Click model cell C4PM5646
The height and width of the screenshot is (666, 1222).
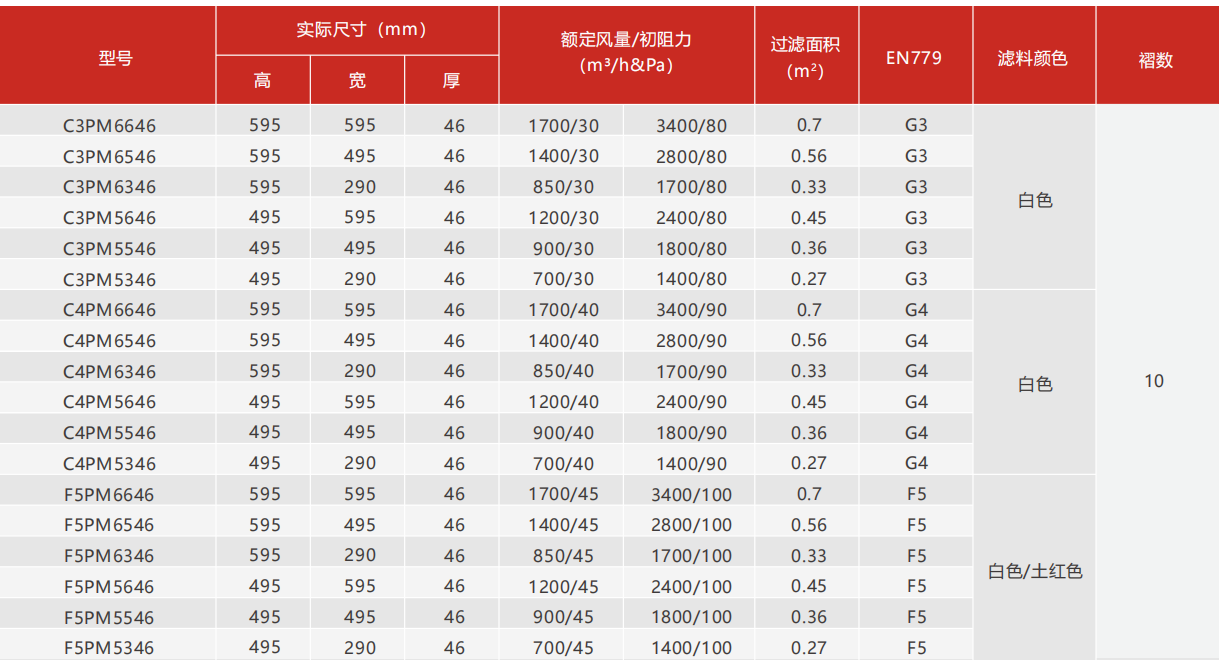[109, 402]
